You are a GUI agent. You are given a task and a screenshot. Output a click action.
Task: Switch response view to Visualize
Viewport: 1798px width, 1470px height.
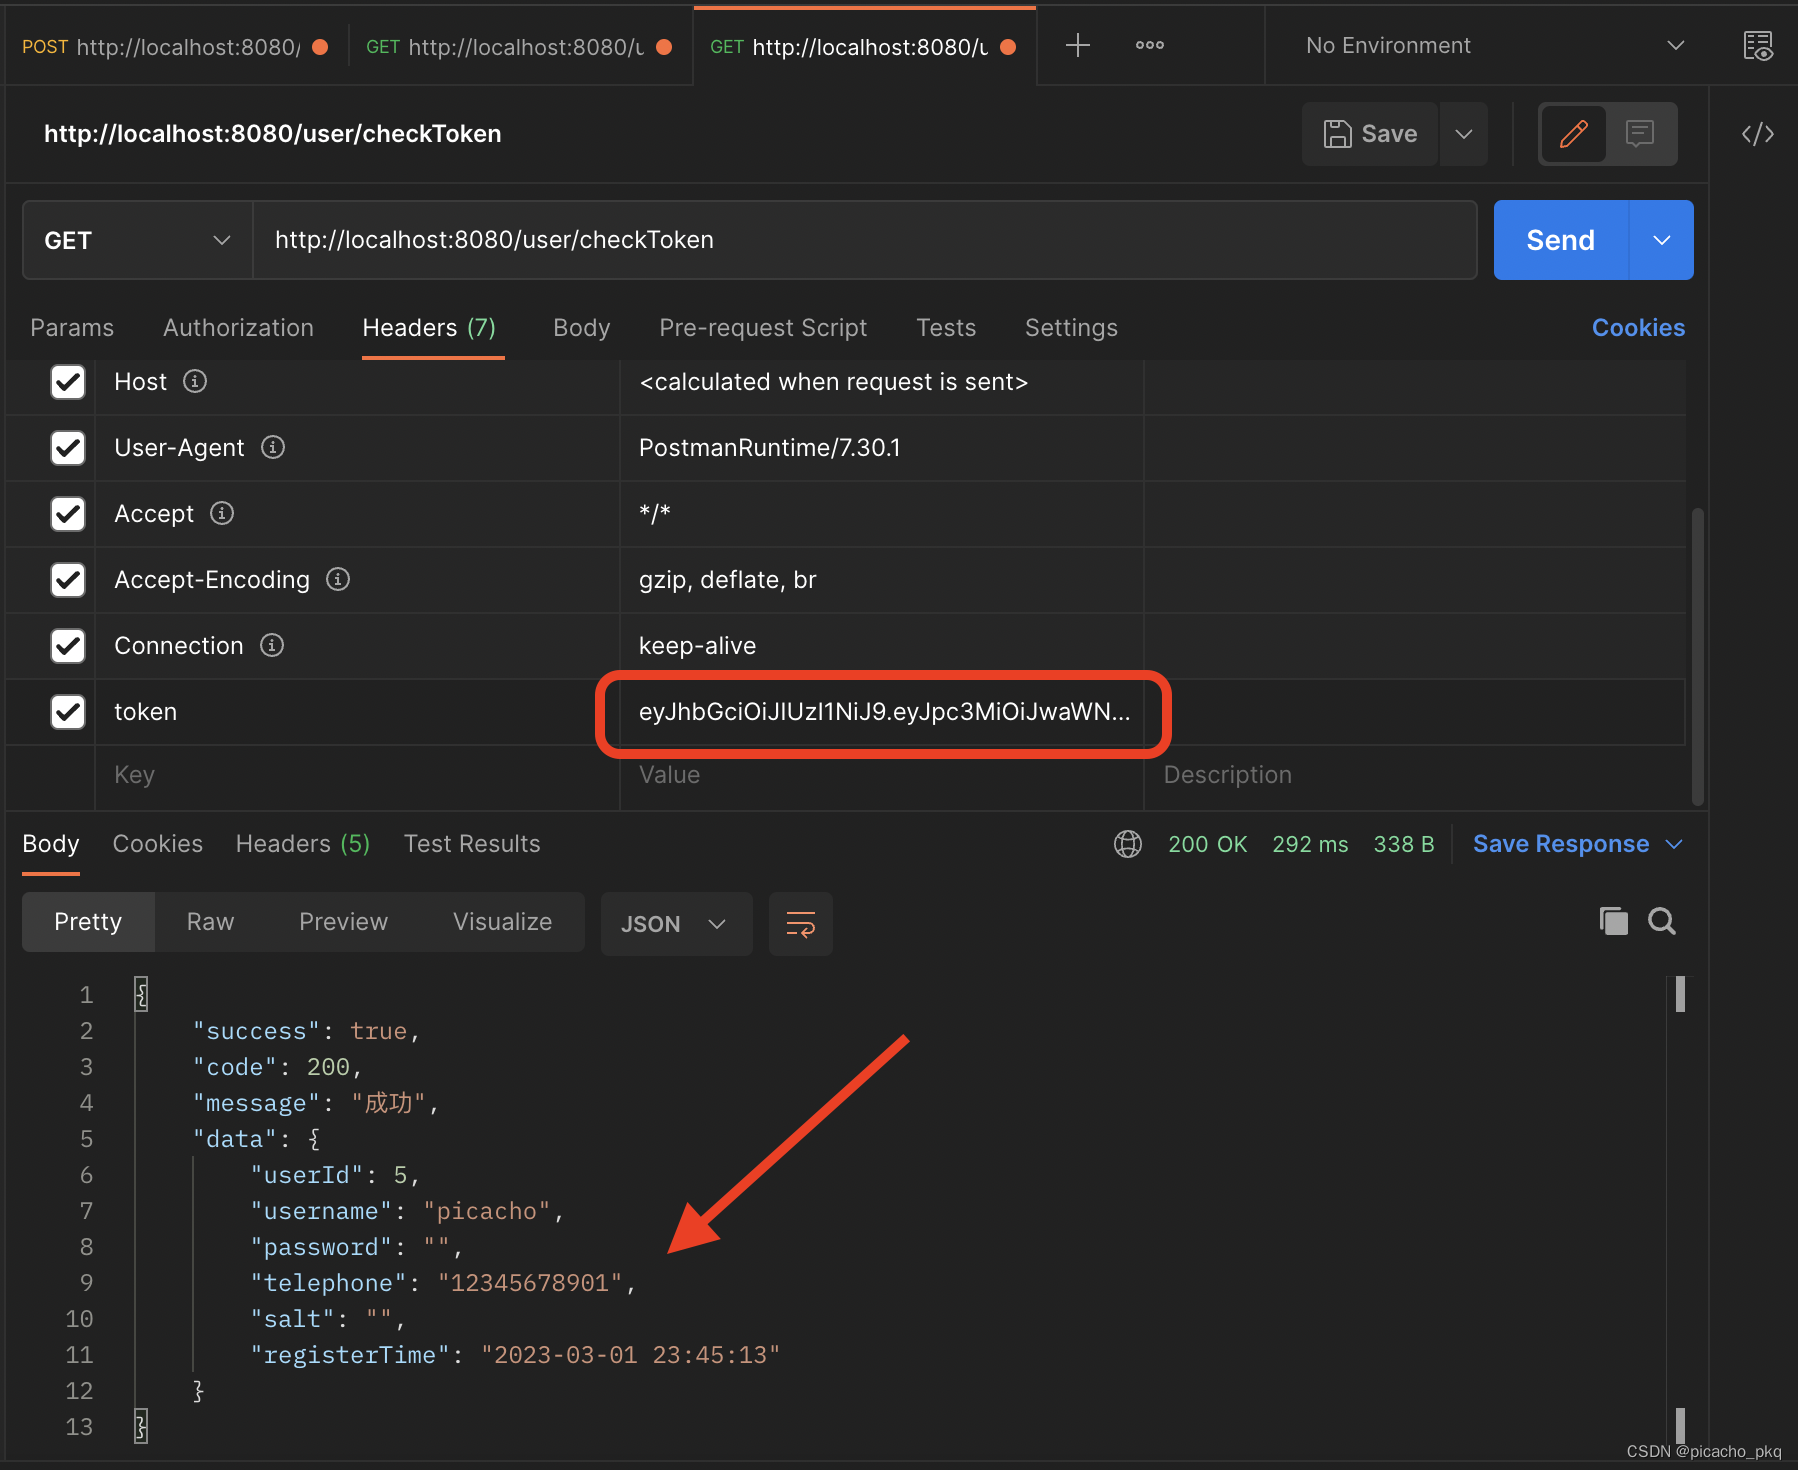[x=502, y=922]
